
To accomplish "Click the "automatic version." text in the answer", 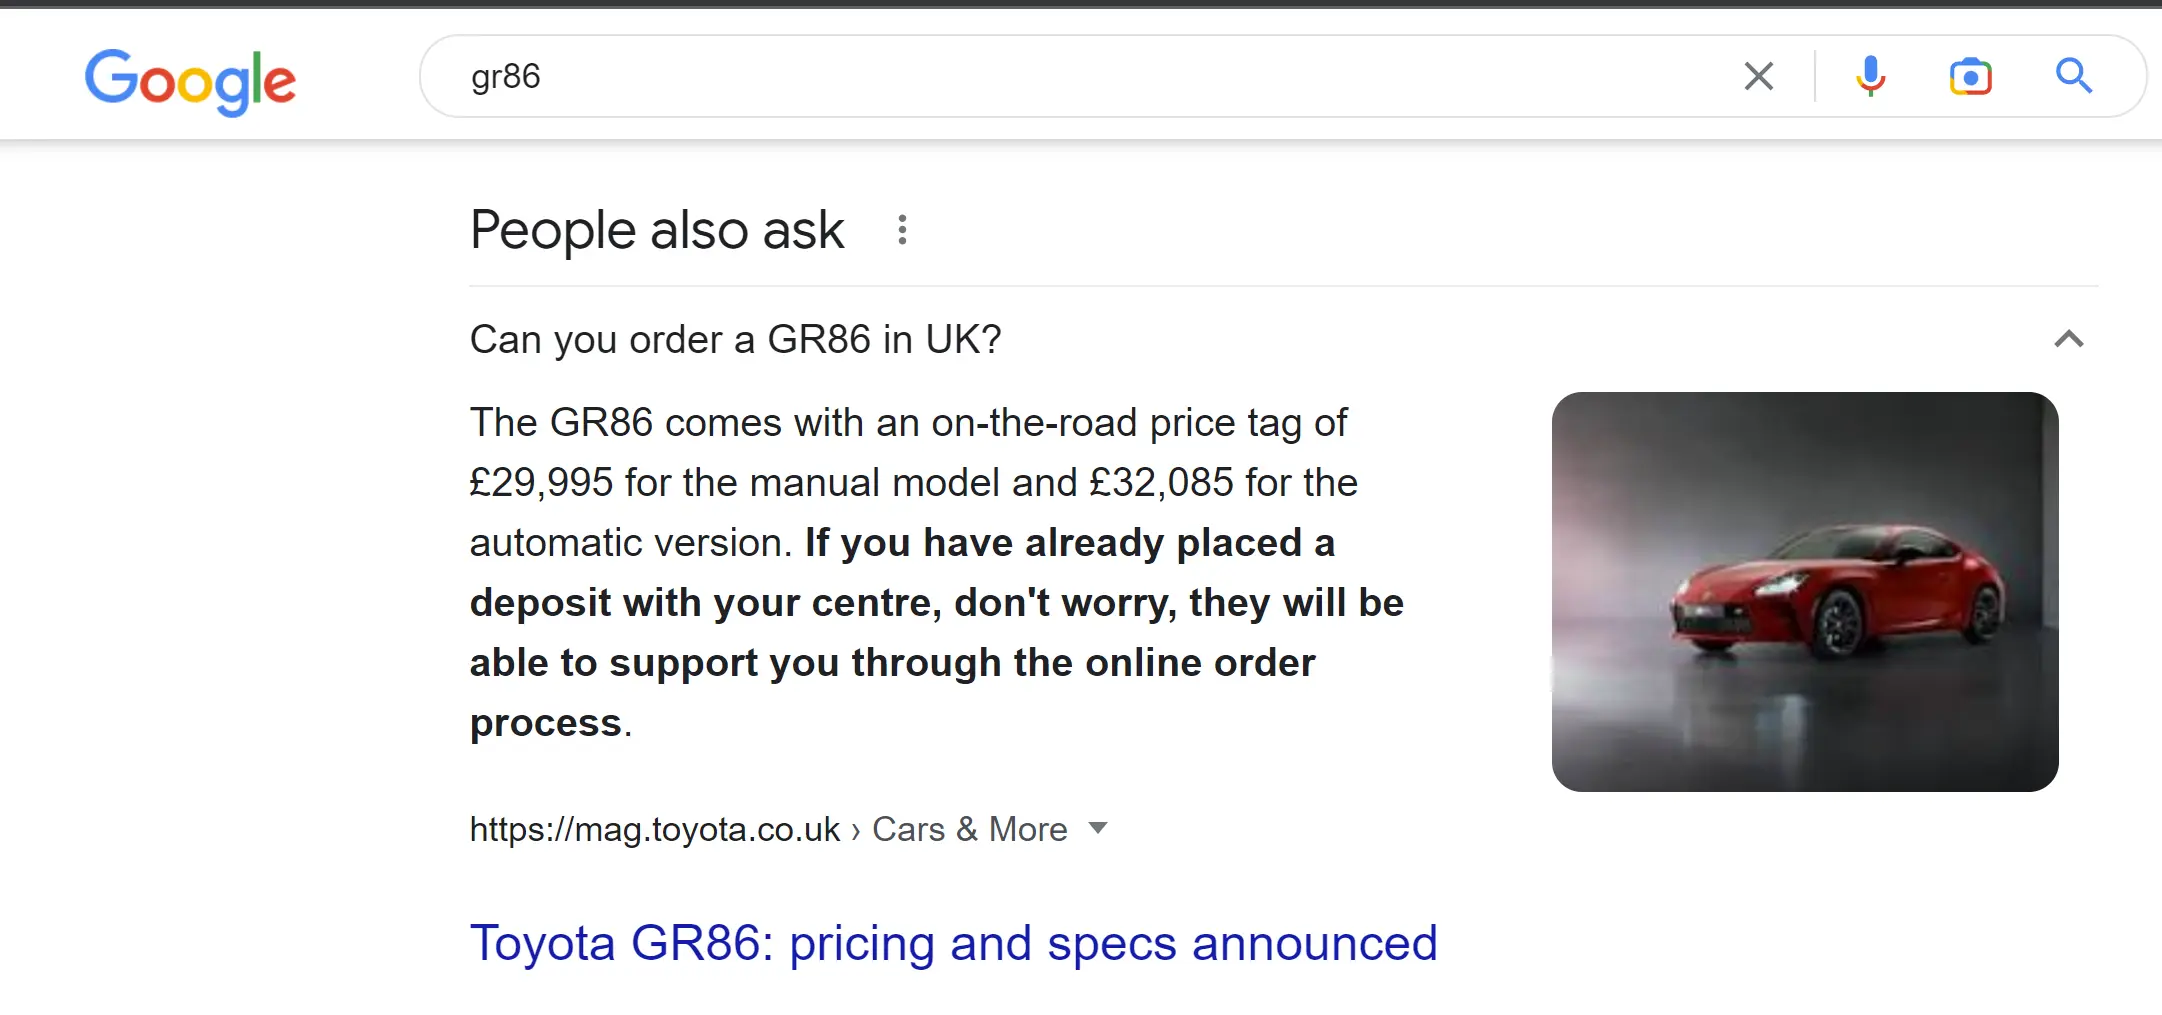I will pos(631,543).
